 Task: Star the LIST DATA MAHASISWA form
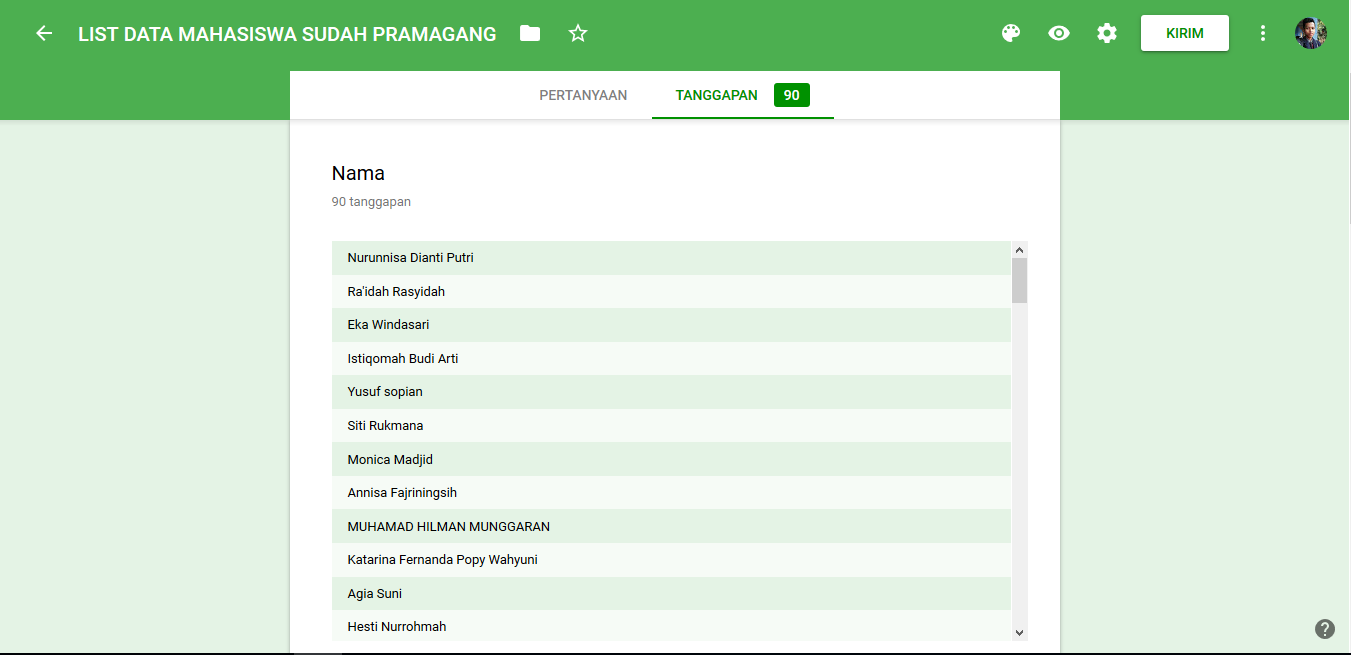577,33
